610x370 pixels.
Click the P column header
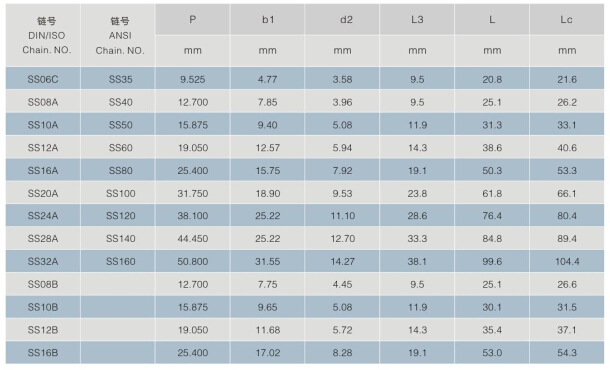[193, 19]
